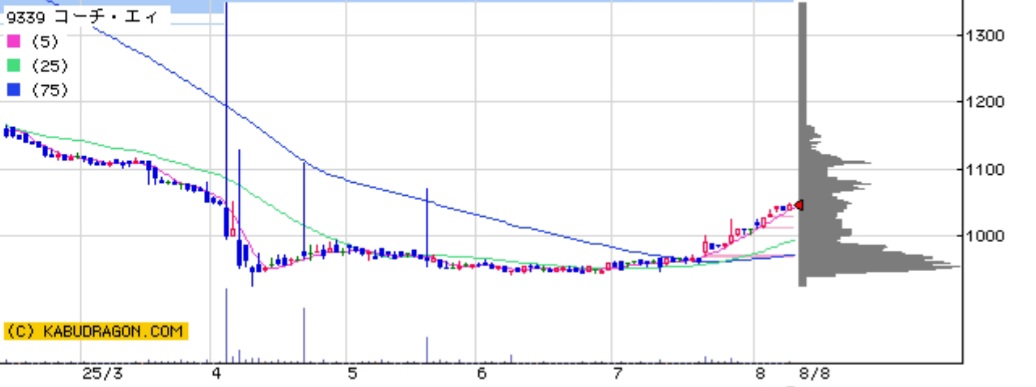Viewport: 1036px width, 387px height.
Task: Click the (75) legend label
Action: 49,90
